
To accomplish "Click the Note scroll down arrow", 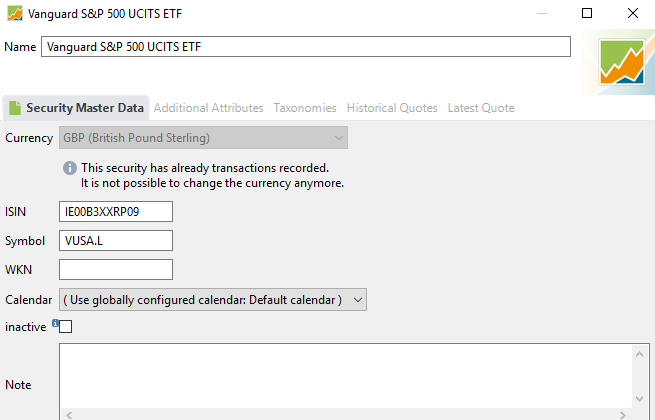I will [639, 399].
